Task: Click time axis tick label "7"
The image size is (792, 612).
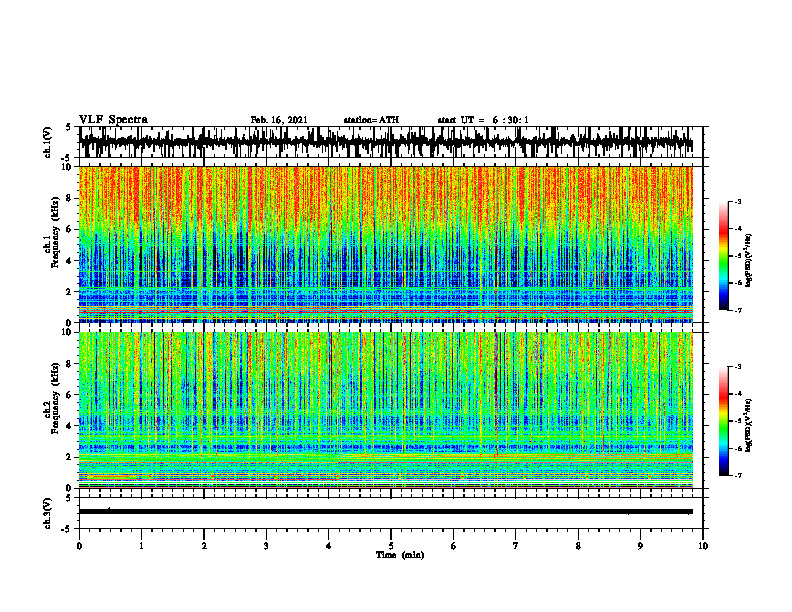Action: 516,546
